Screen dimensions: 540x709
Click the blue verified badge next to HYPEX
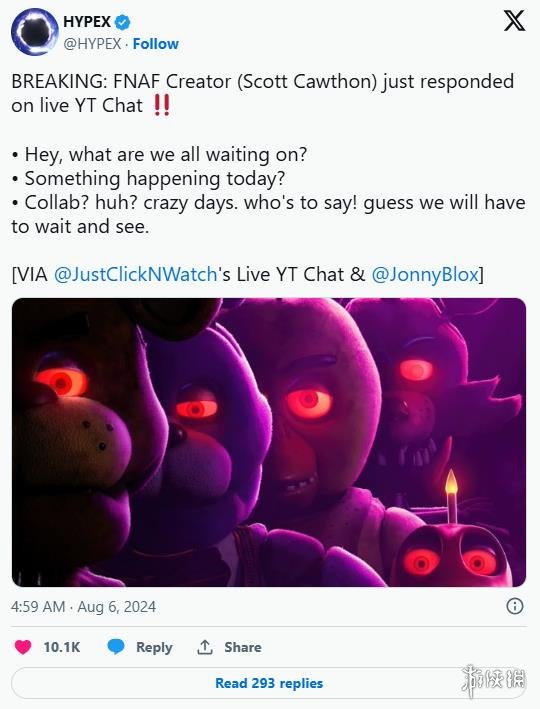[x=123, y=21]
